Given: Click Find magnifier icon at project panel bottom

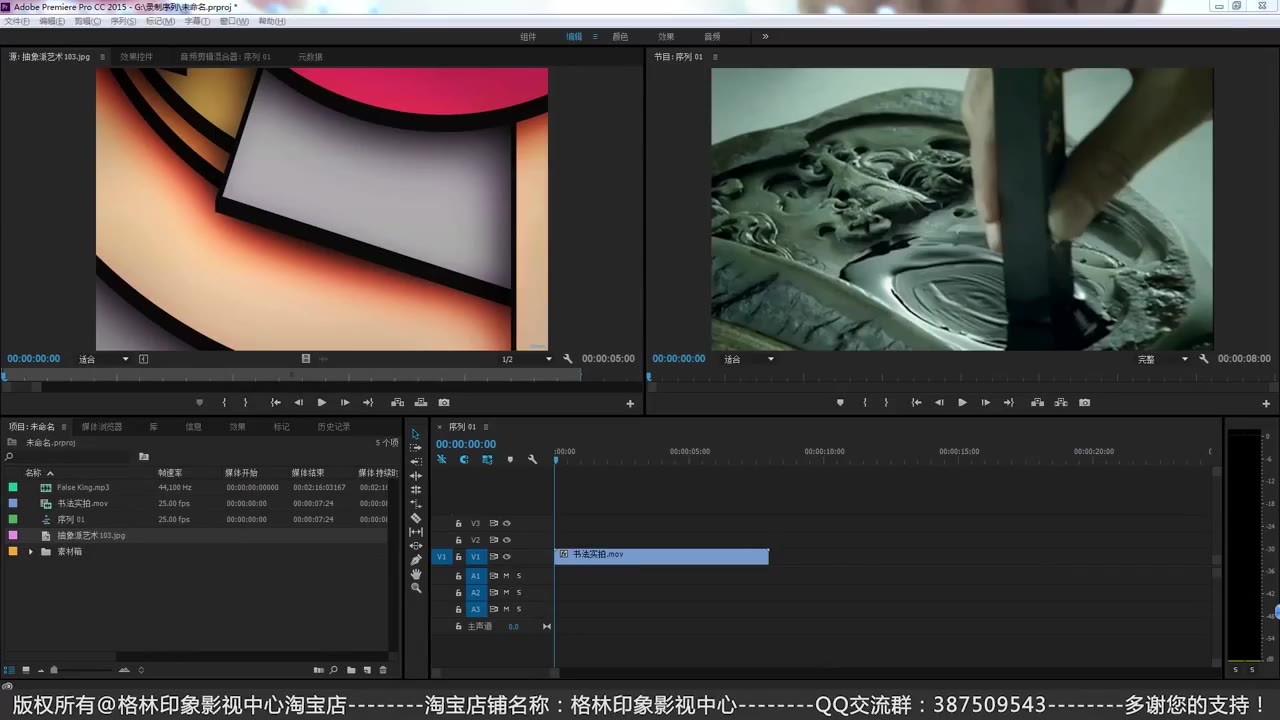Looking at the screenshot, I should pos(334,670).
